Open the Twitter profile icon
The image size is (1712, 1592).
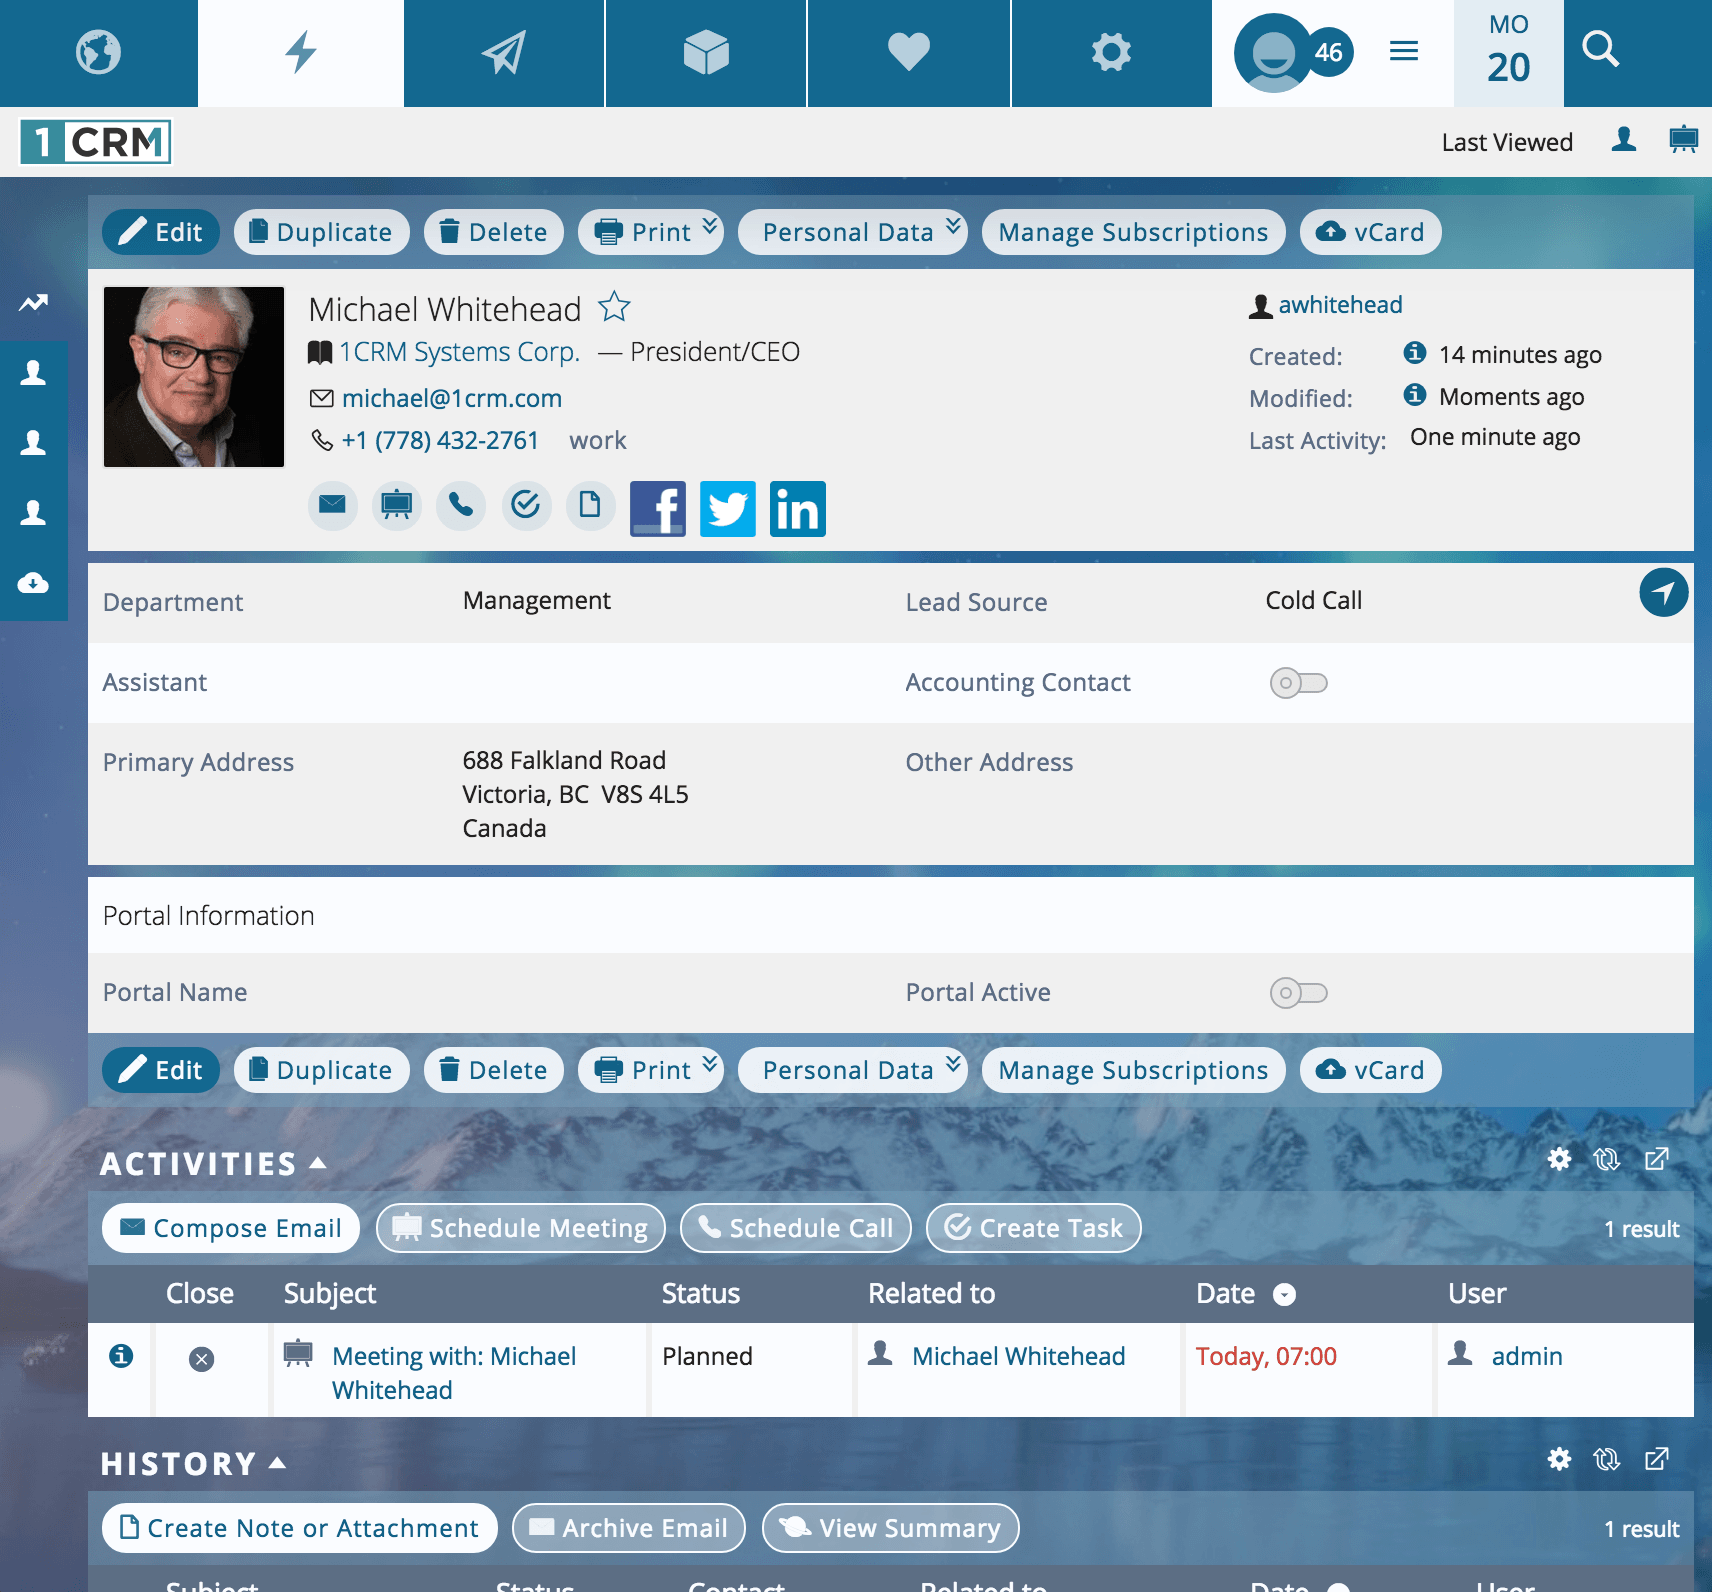tap(728, 509)
